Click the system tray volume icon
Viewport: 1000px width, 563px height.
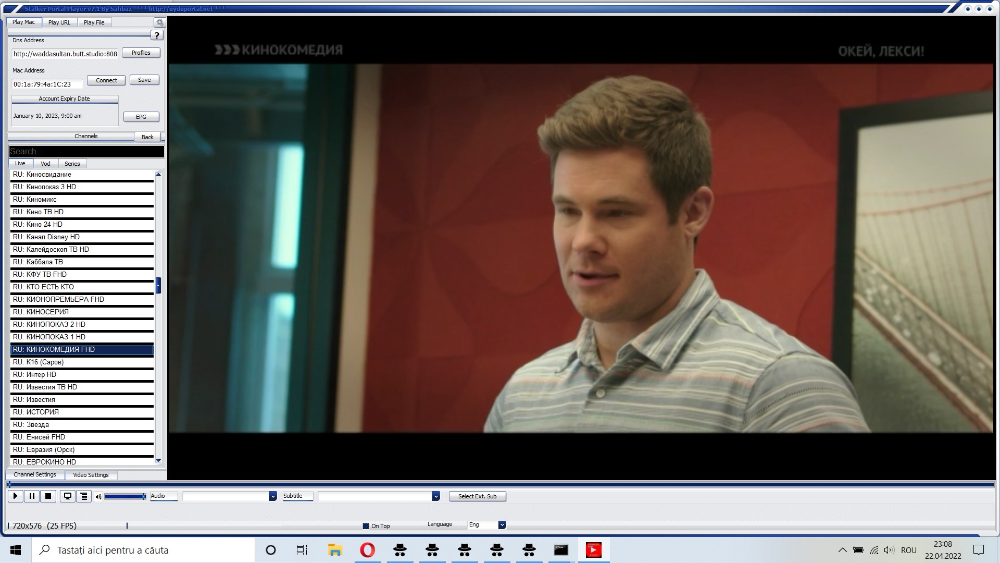[889, 550]
